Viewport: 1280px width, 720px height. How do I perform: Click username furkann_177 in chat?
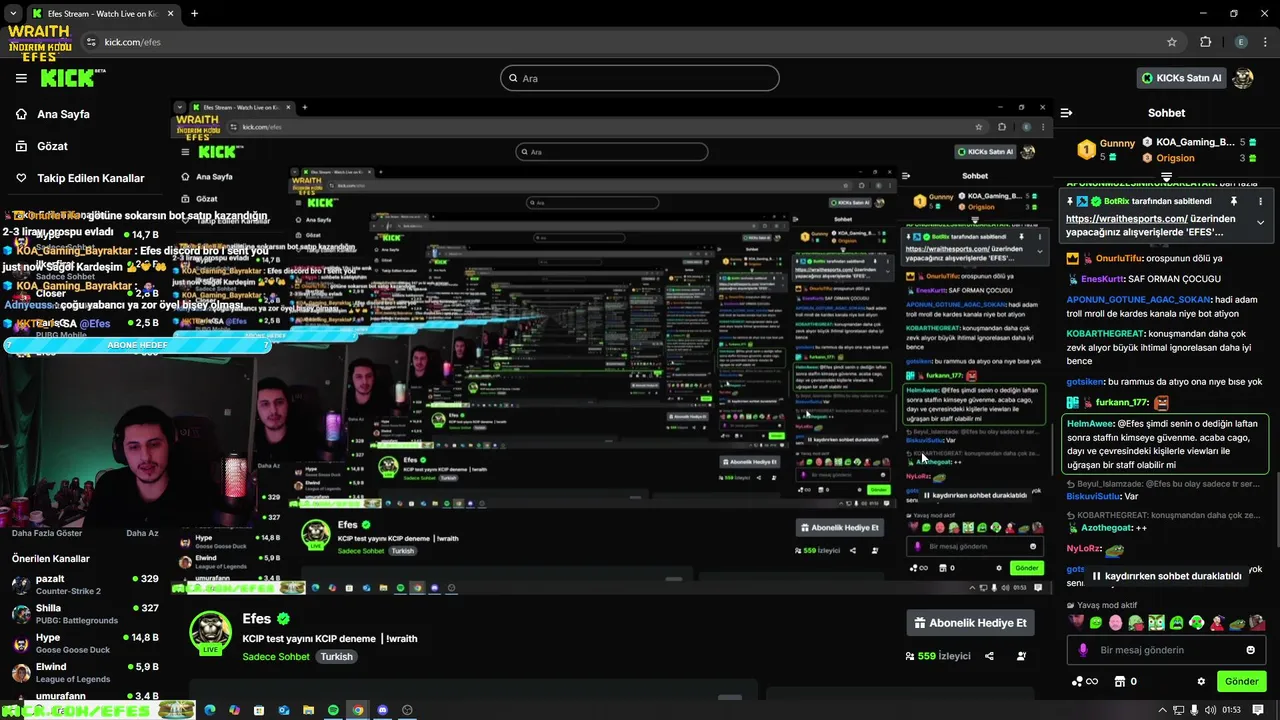click(1122, 402)
